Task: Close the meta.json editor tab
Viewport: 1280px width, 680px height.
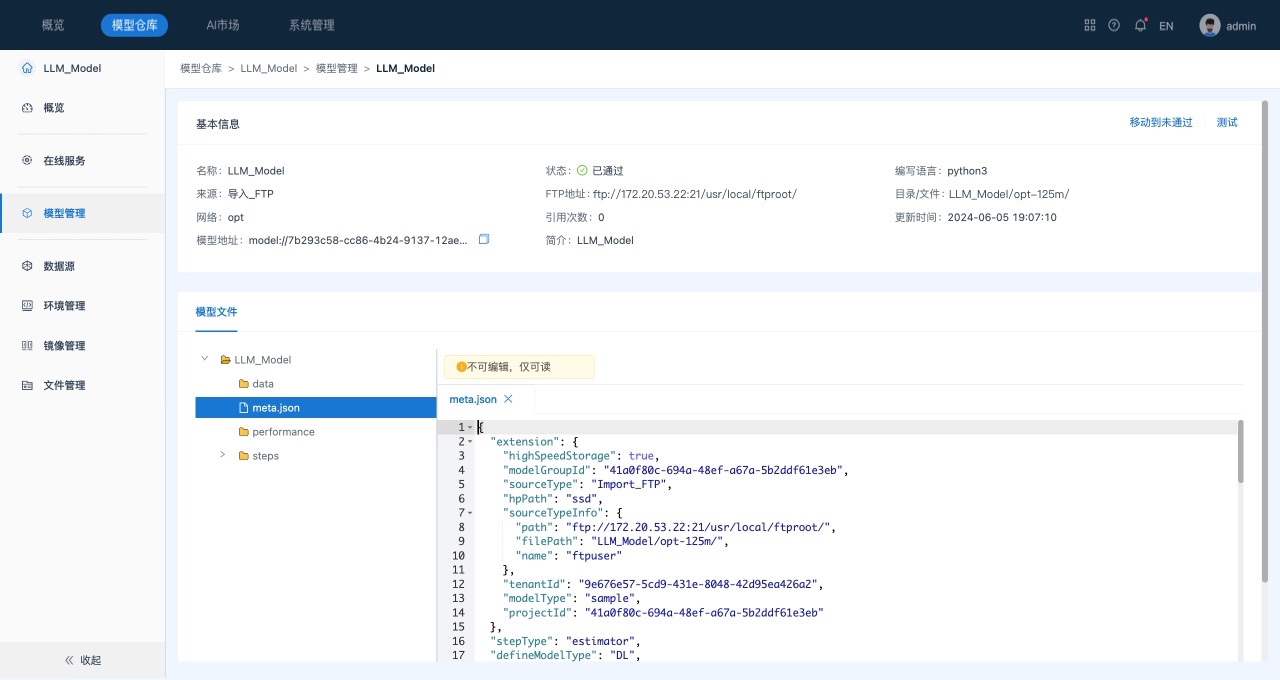Action: click(x=508, y=399)
